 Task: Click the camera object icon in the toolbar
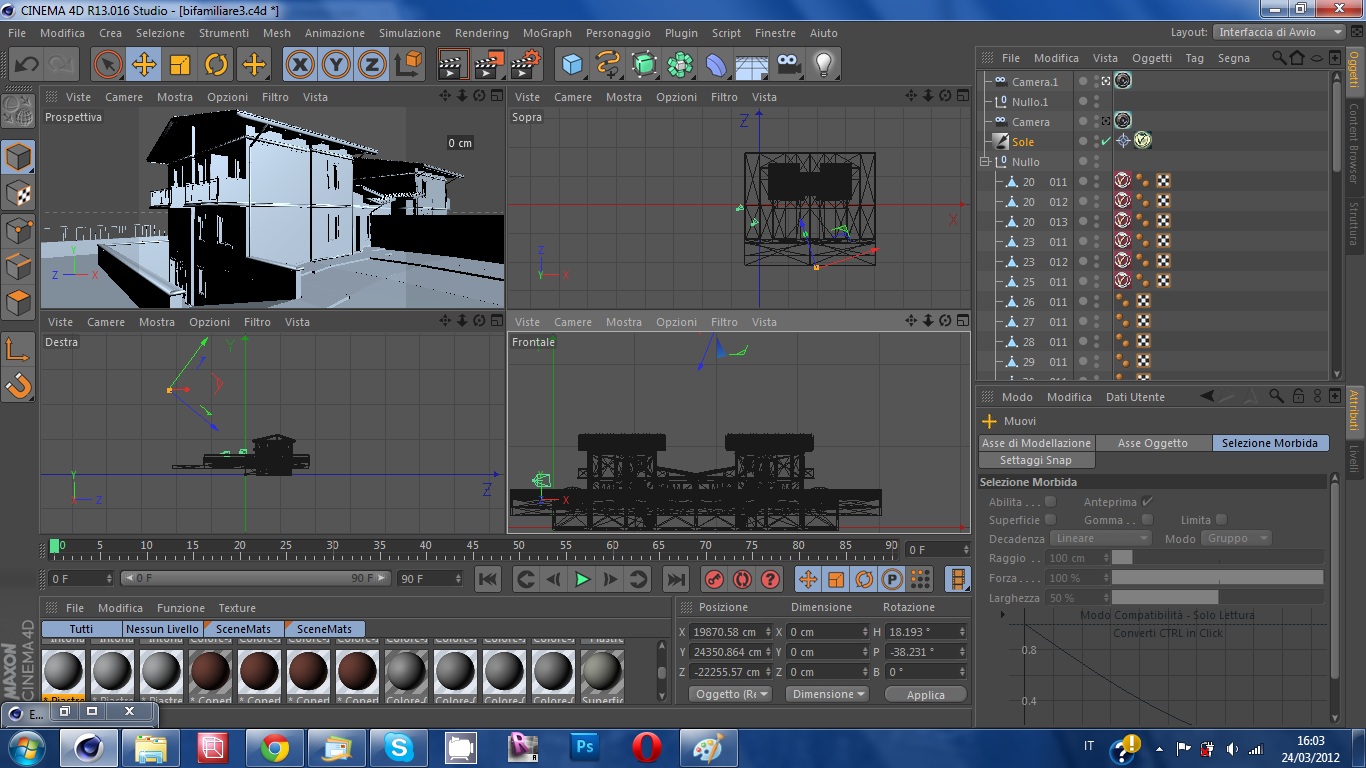(x=789, y=65)
